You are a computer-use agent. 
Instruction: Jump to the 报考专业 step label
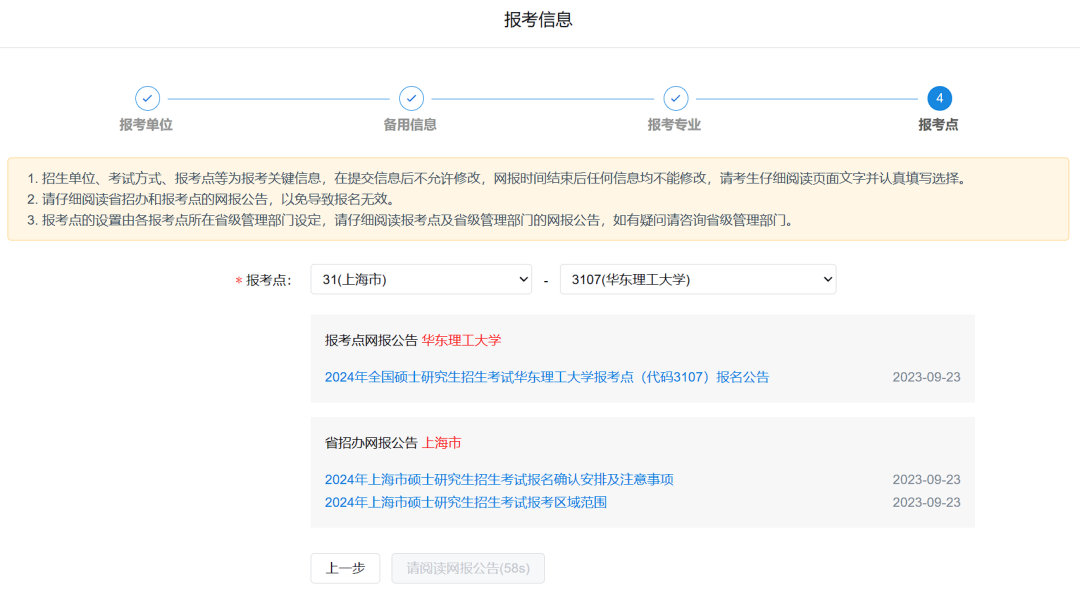[x=674, y=125]
